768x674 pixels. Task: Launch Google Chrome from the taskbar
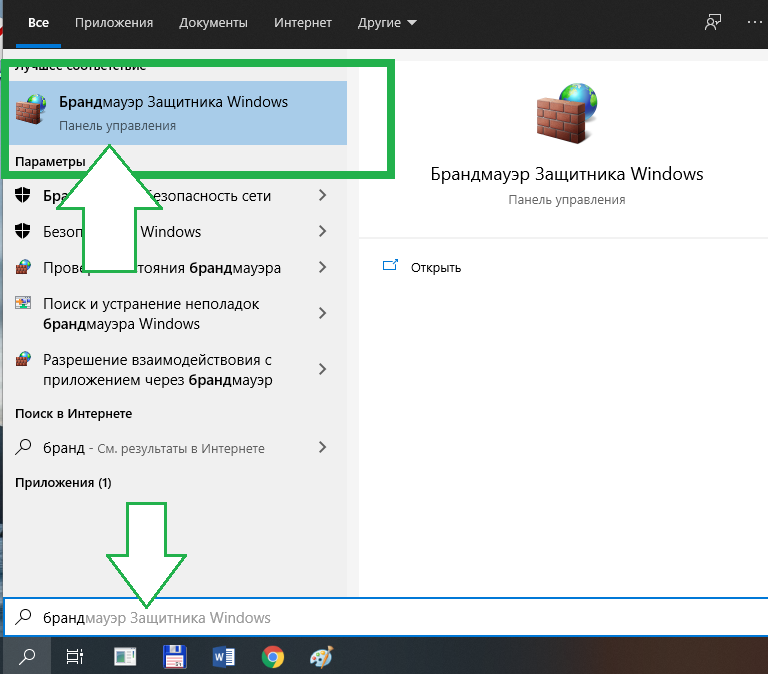pyautogui.click(x=272, y=656)
